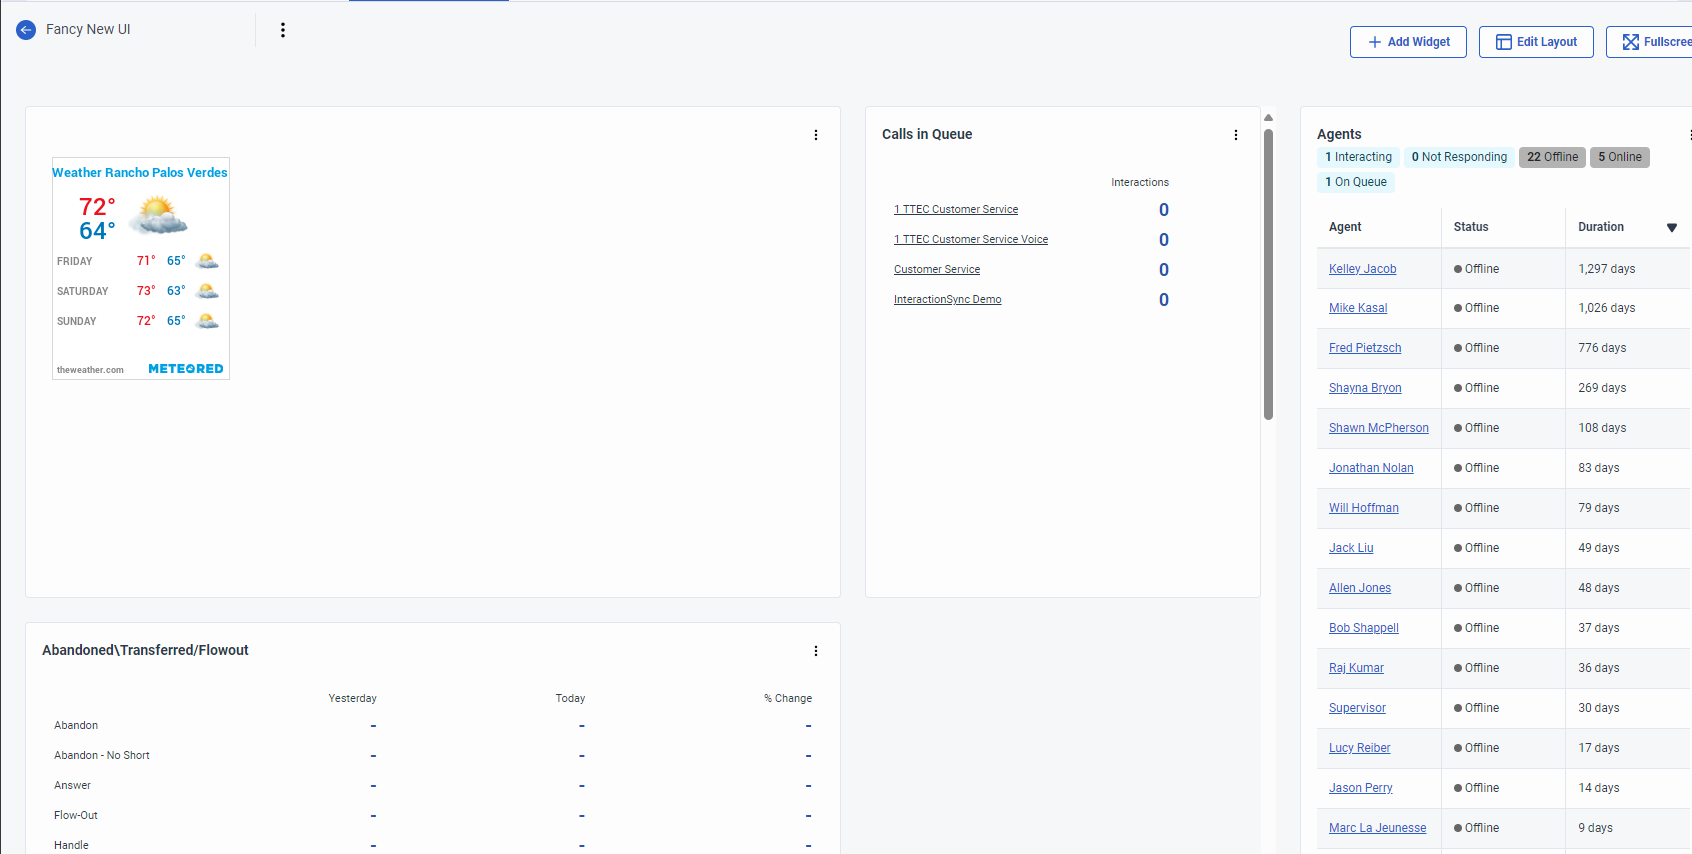Viewport: 1692px width, 854px height.
Task: Click the Duration column header label
Action: [1601, 227]
